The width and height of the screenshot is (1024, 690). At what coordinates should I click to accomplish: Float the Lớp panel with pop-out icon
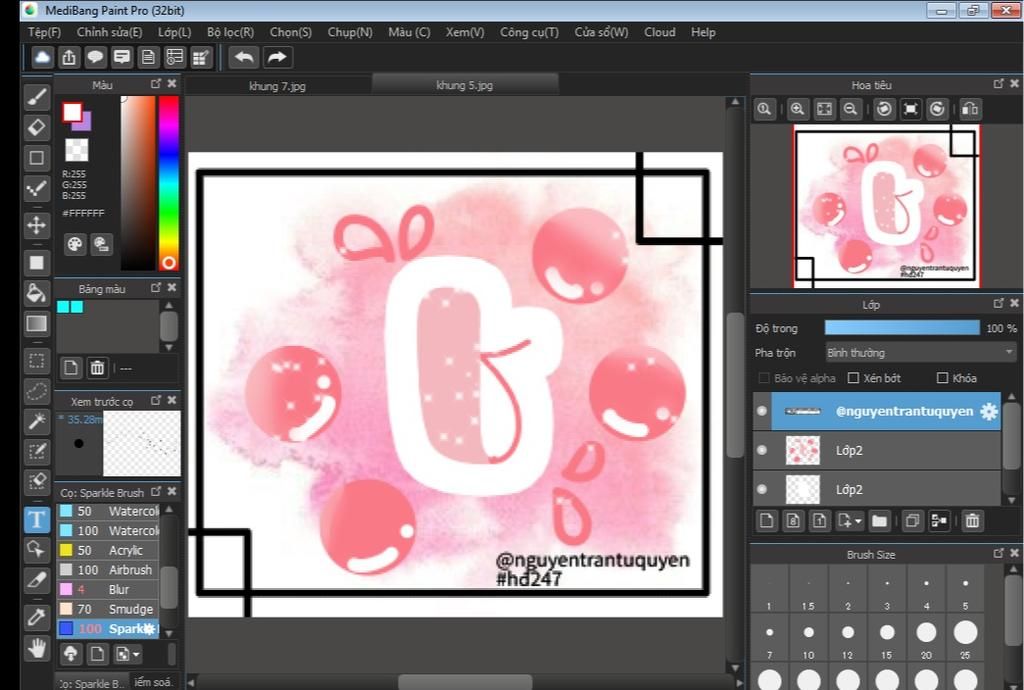[999, 304]
